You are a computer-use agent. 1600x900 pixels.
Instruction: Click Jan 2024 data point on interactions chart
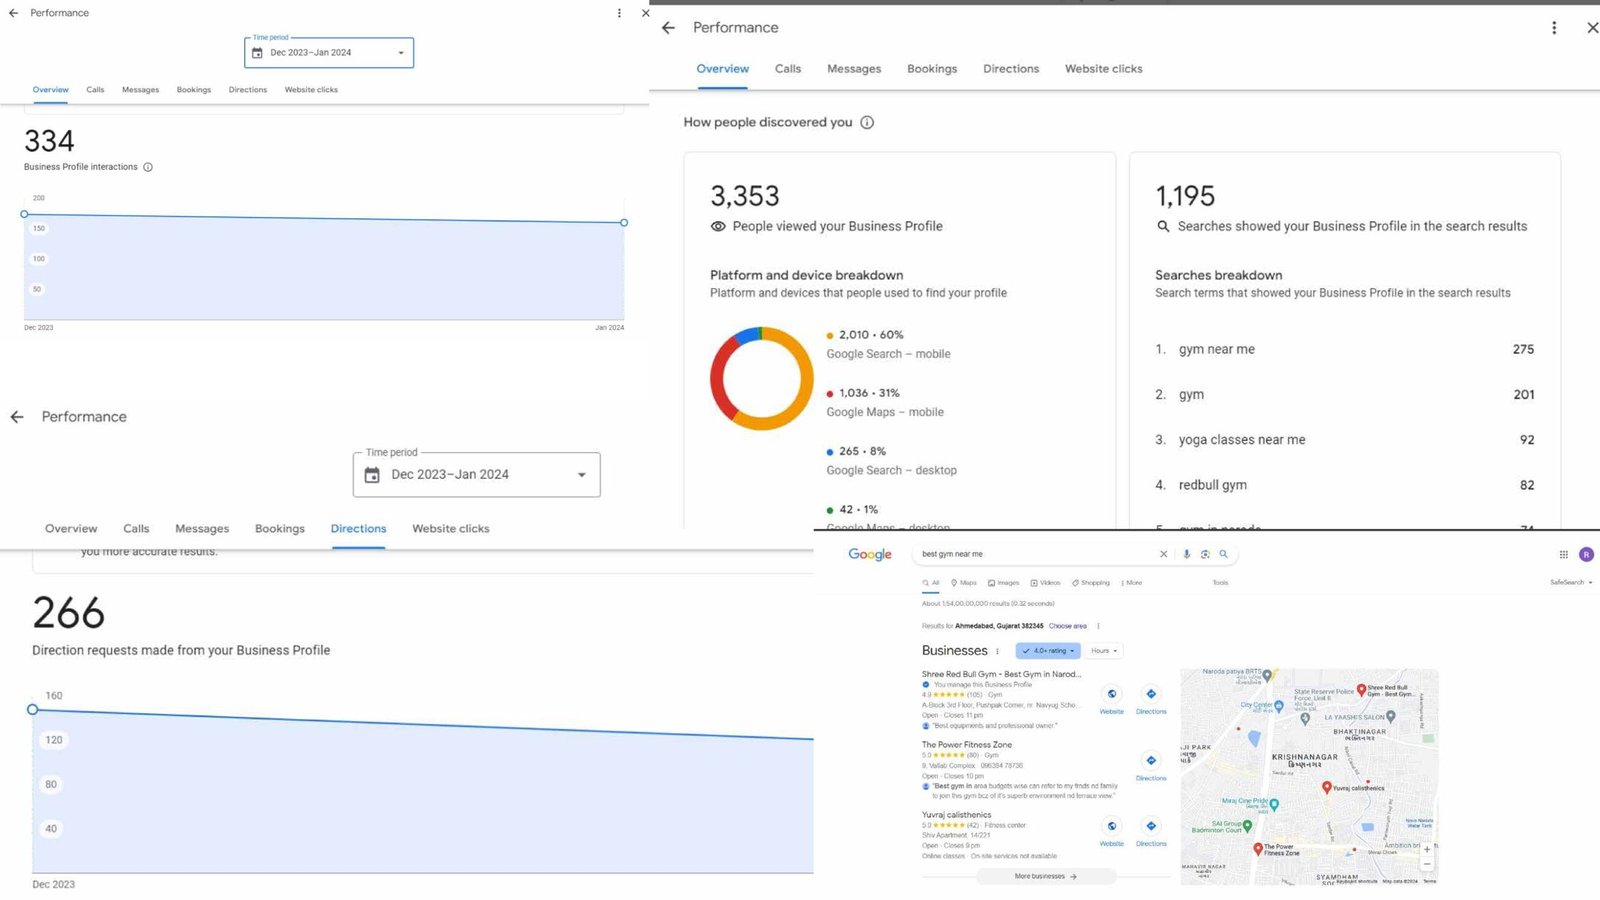point(624,222)
